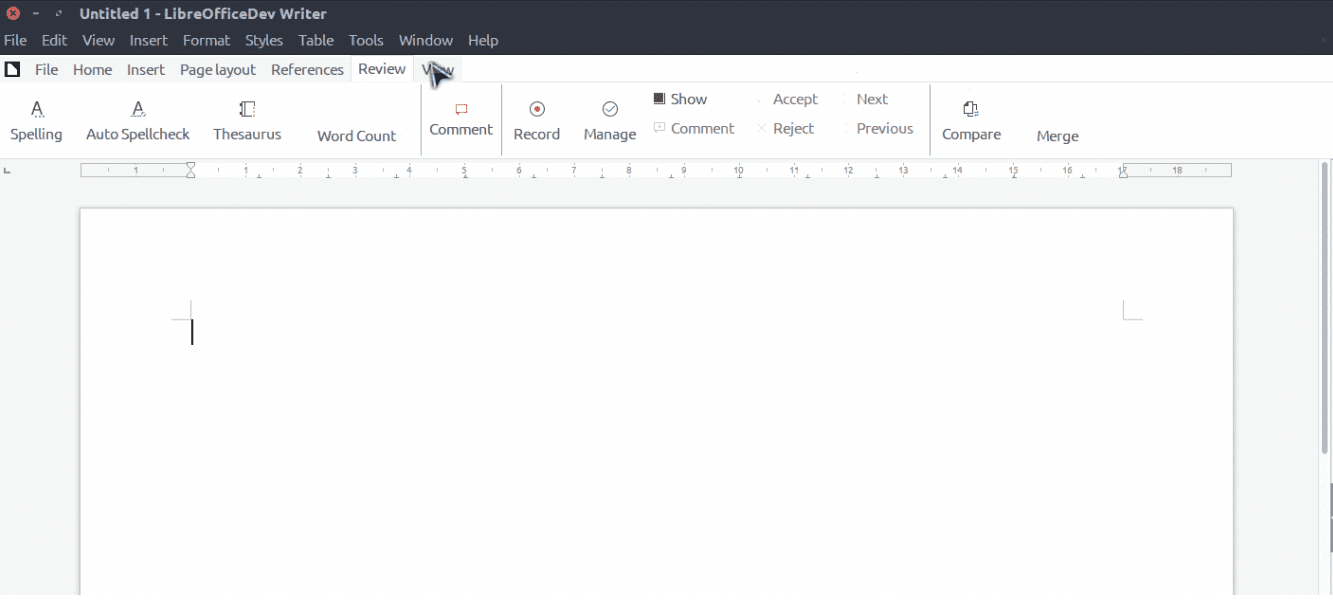Go to Next change
The height and width of the screenshot is (615, 1333).
[866, 99]
